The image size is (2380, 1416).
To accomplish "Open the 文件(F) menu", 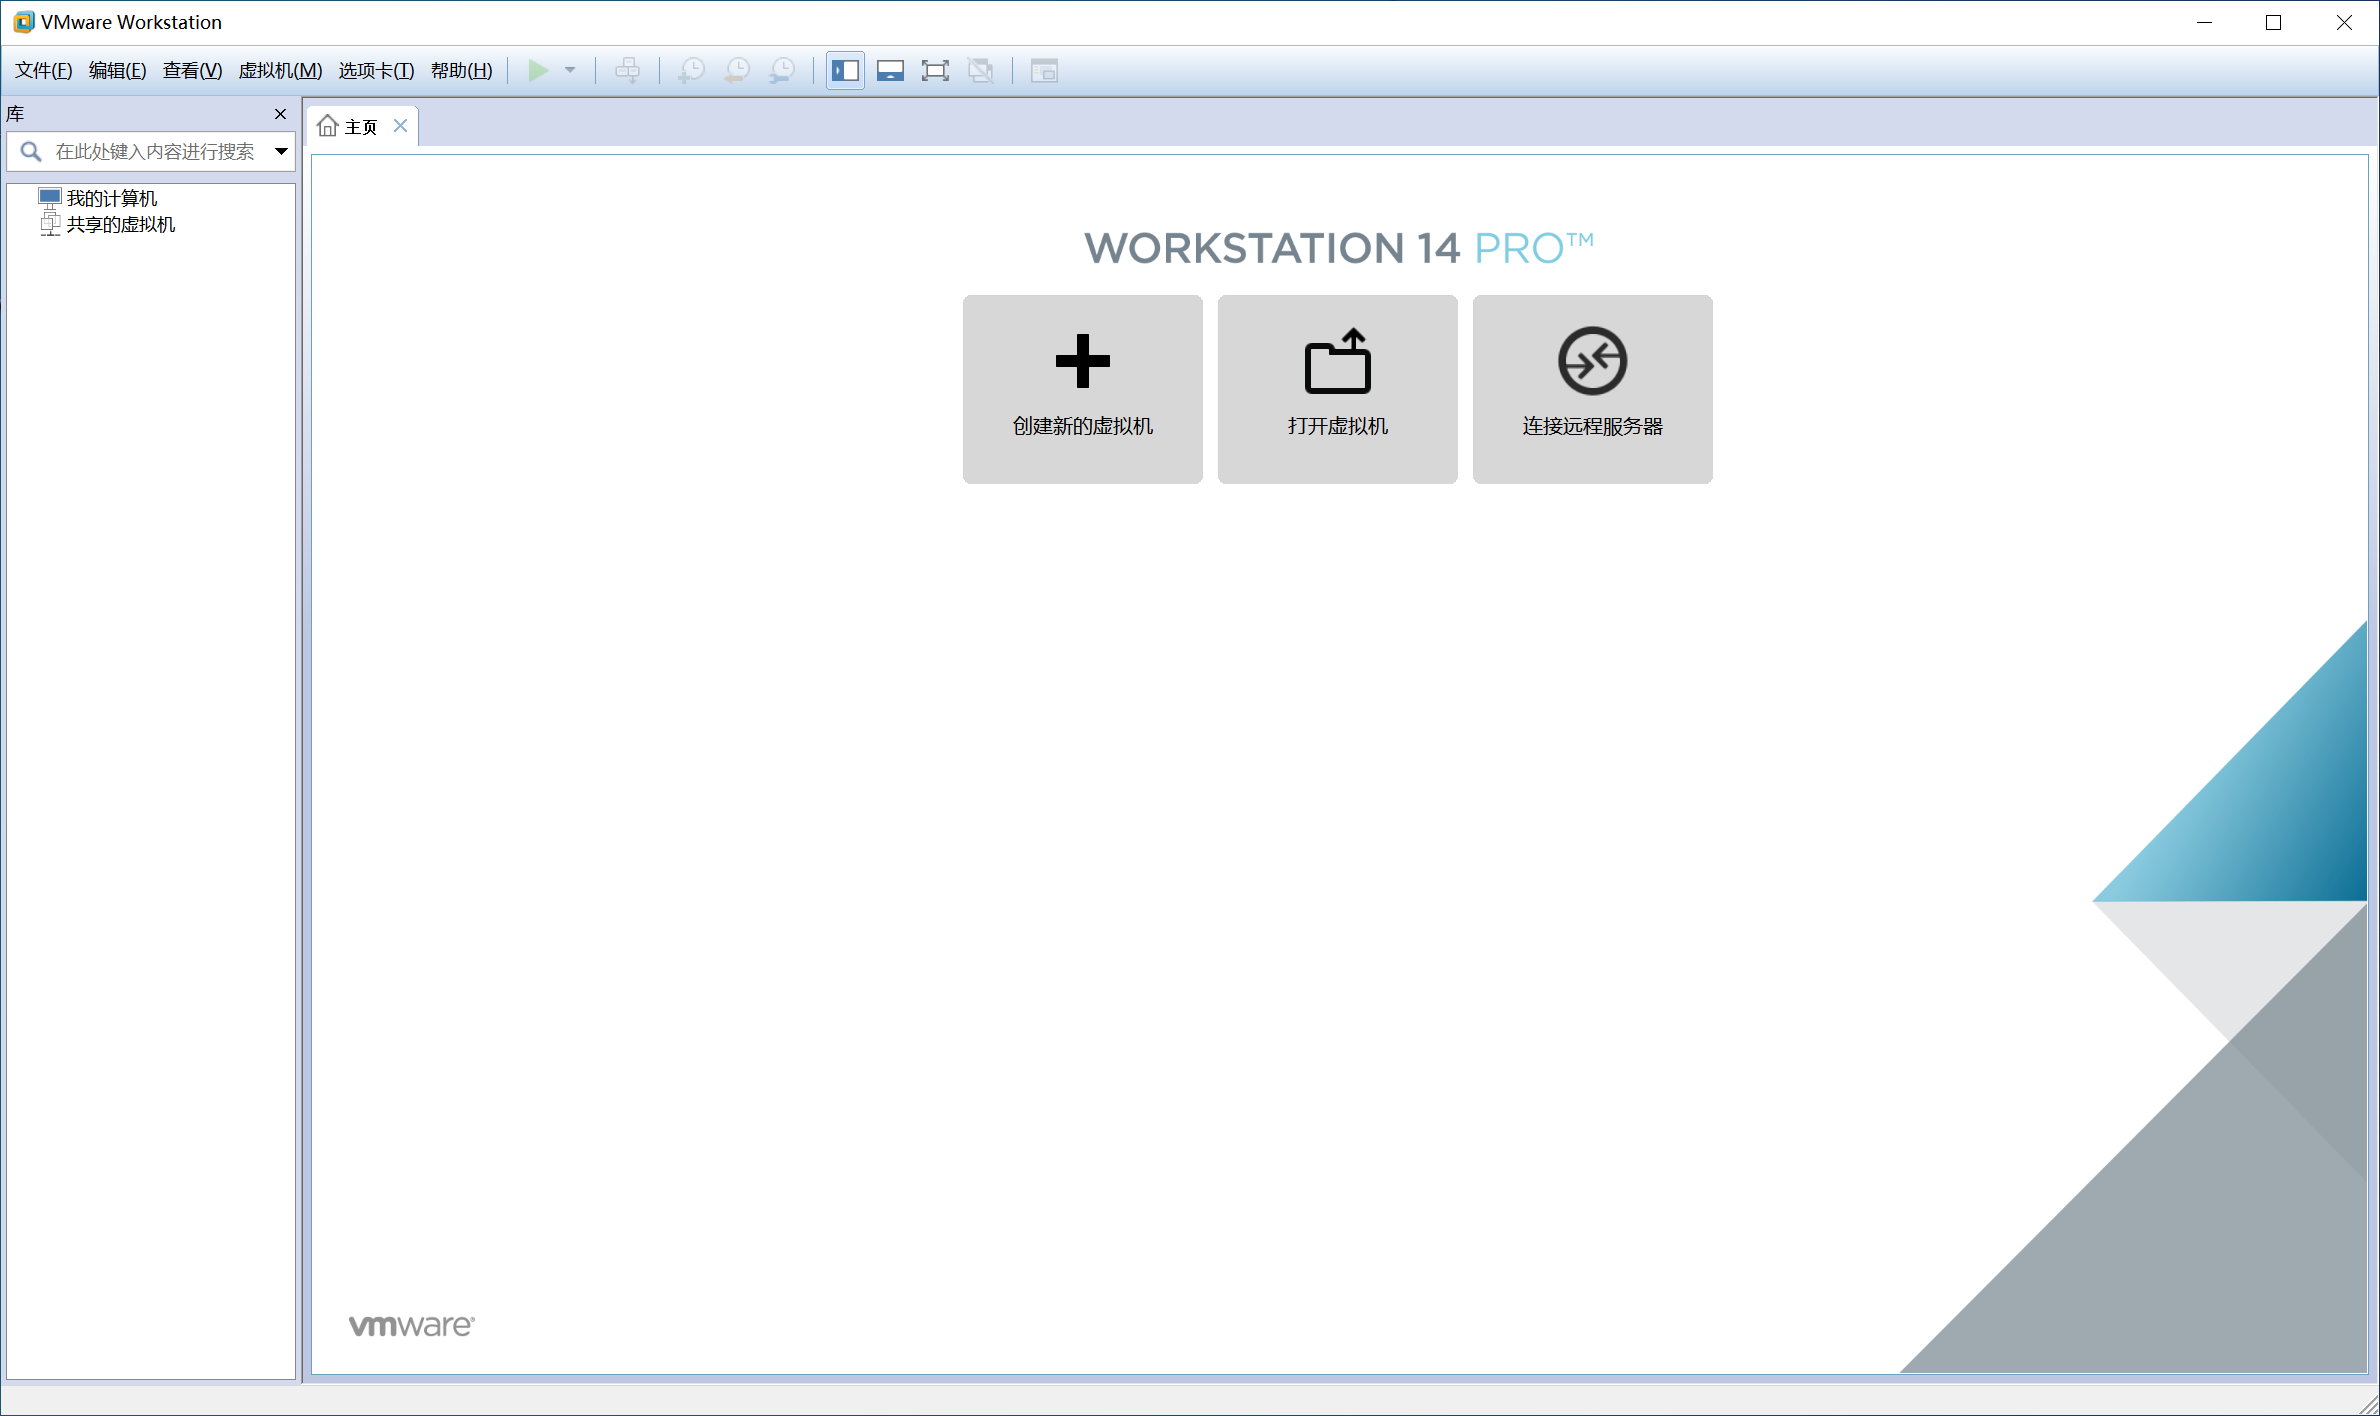I will click(x=43, y=70).
